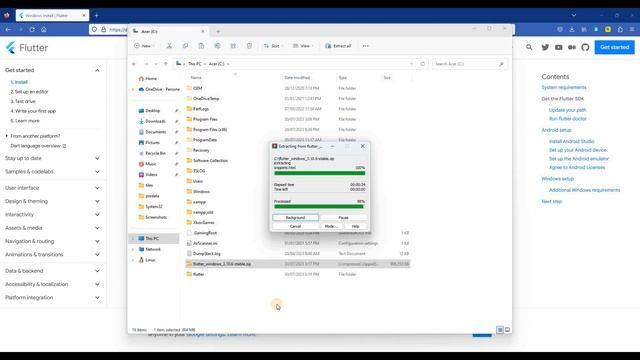The width and height of the screenshot is (640, 360).
Task: Expand the Samples & codelabs section
Action: 97,172
